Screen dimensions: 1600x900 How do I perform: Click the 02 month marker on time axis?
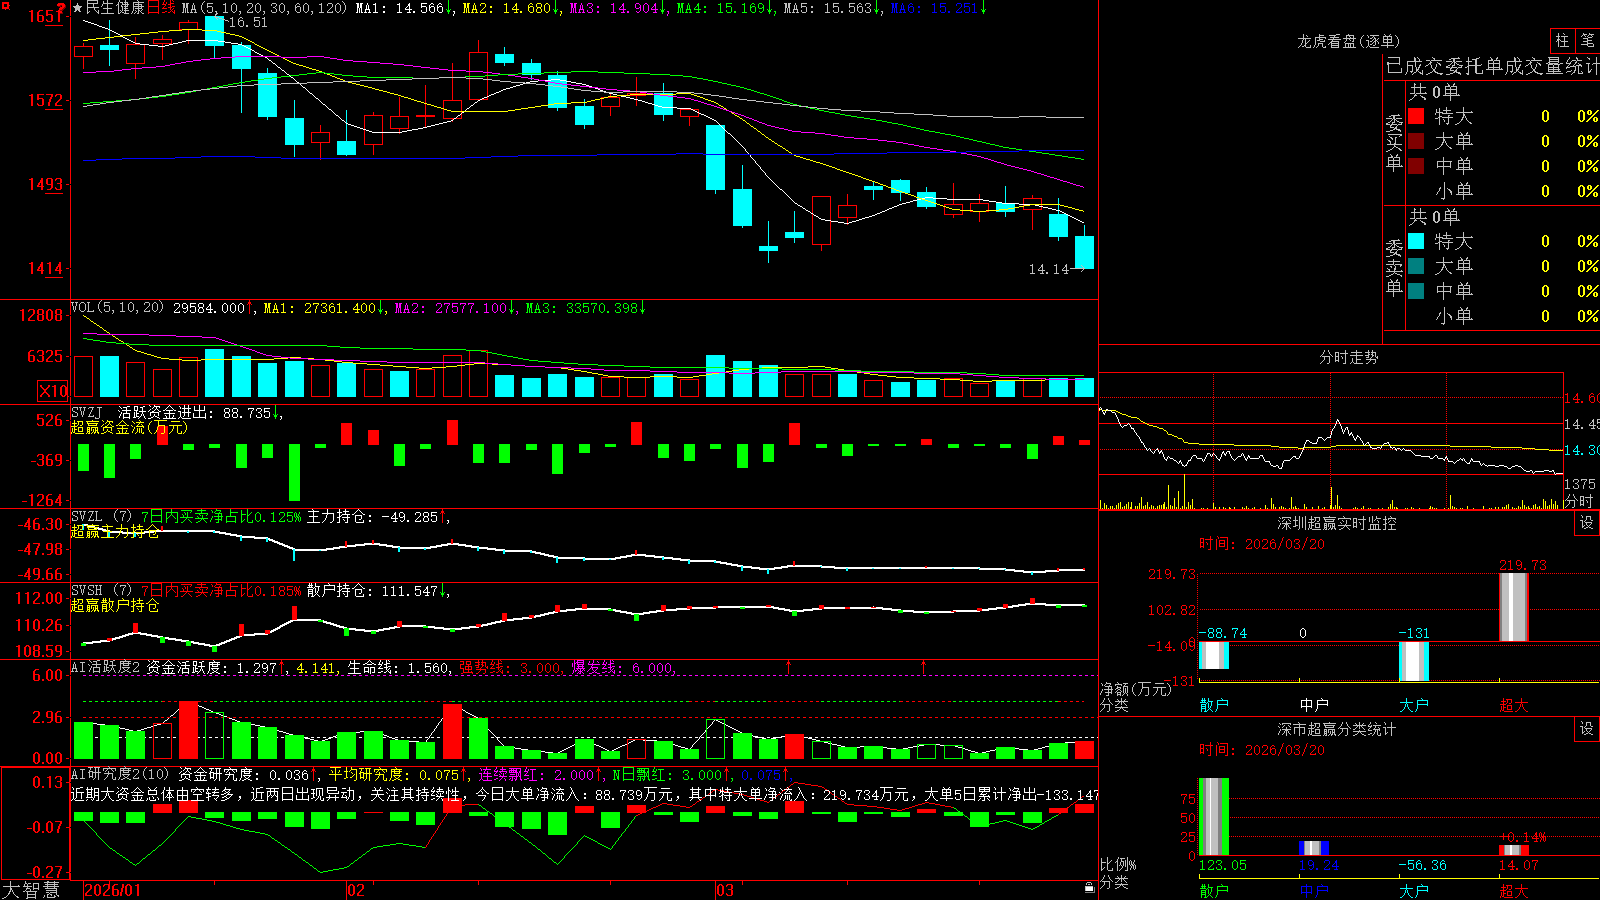point(356,890)
